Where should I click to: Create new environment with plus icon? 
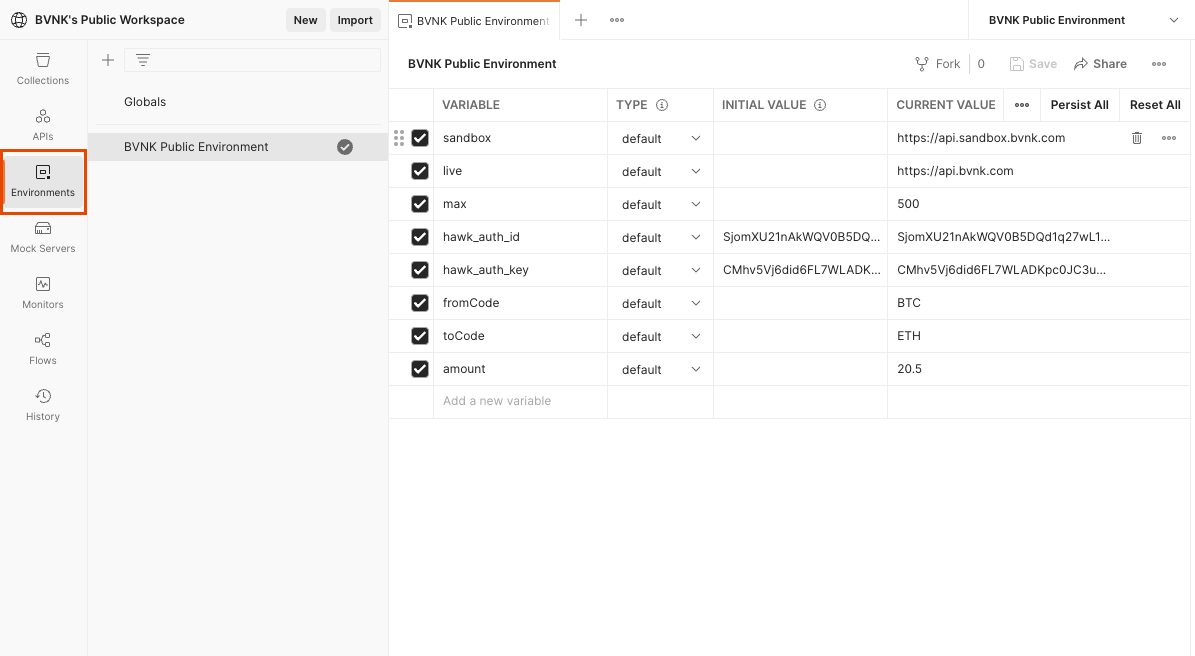point(107,59)
